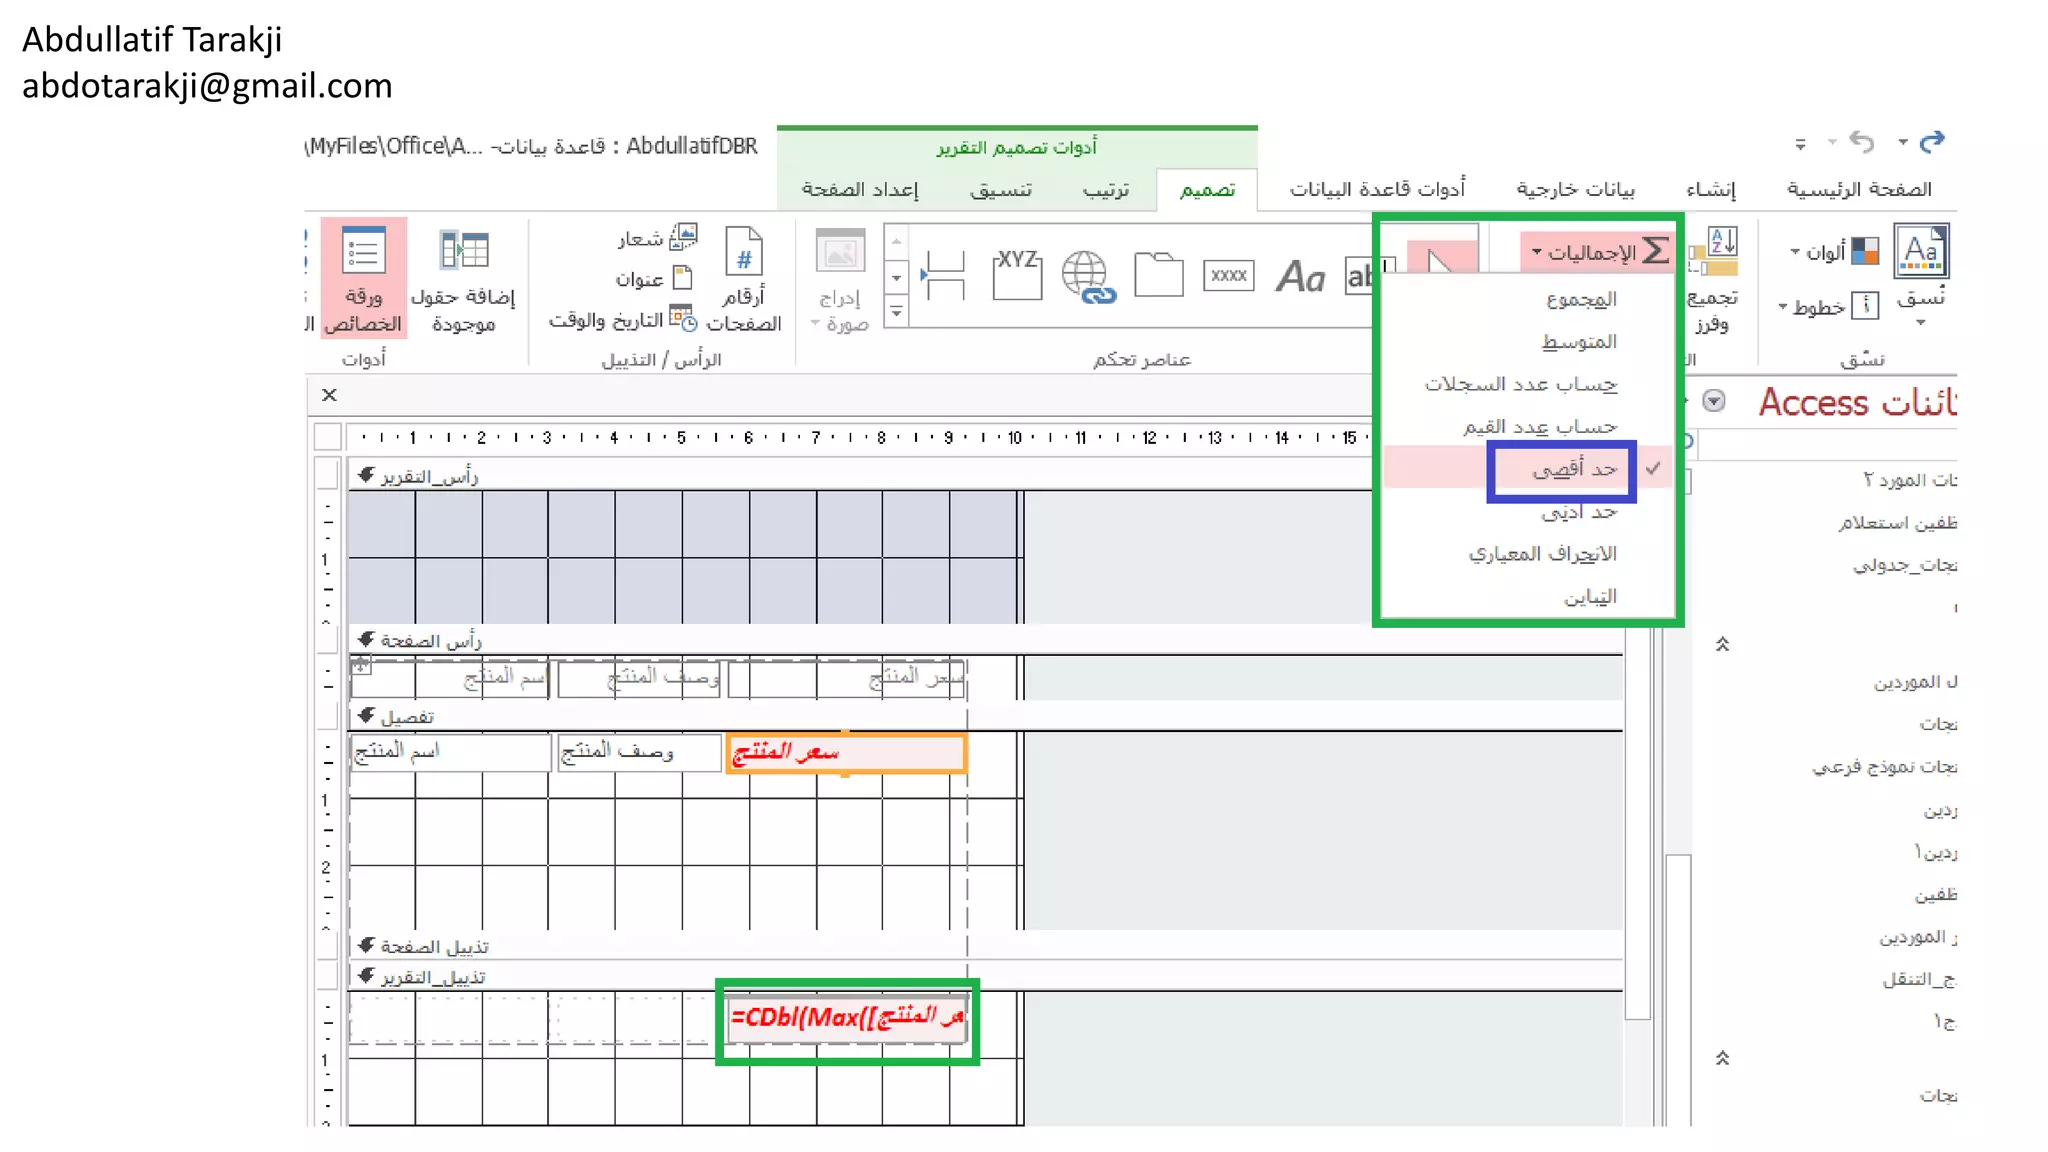Select the option group XYZ control
Viewport: 2048px width, 1152px height.
[1017, 275]
